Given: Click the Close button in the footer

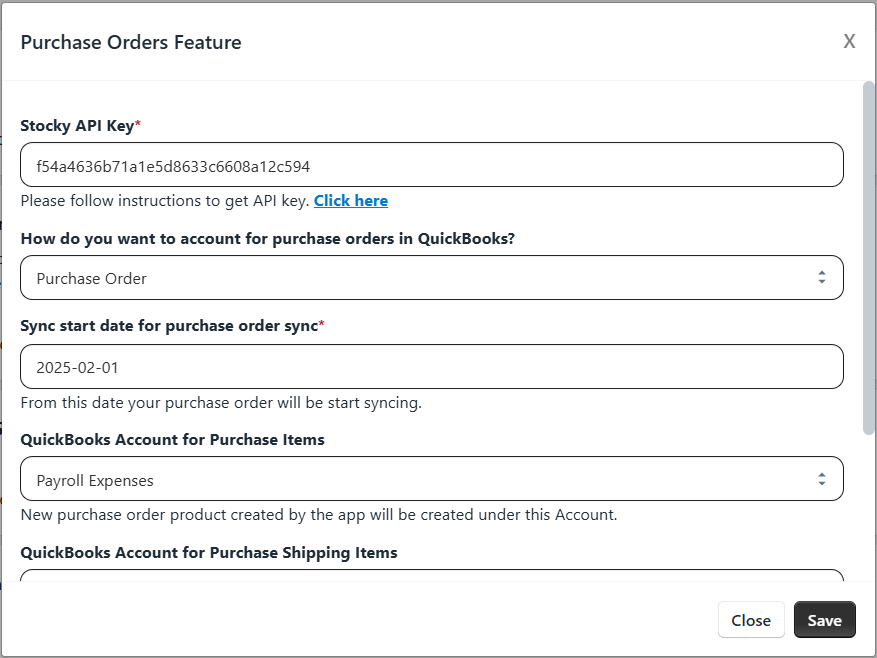Looking at the screenshot, I should (751, 619).
